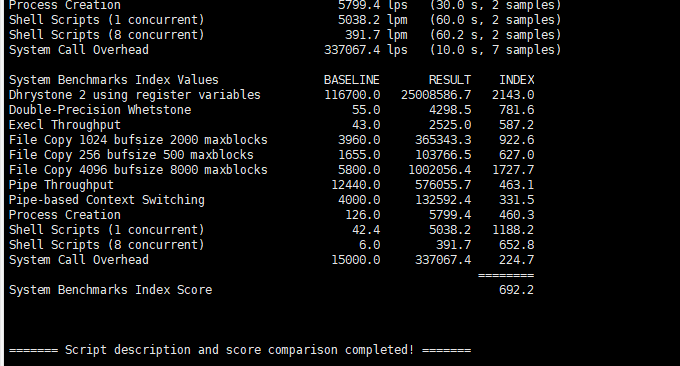
Task: Click the 'Execl Throughput' label
Action: pyautogui.click(x=65, y=125)
